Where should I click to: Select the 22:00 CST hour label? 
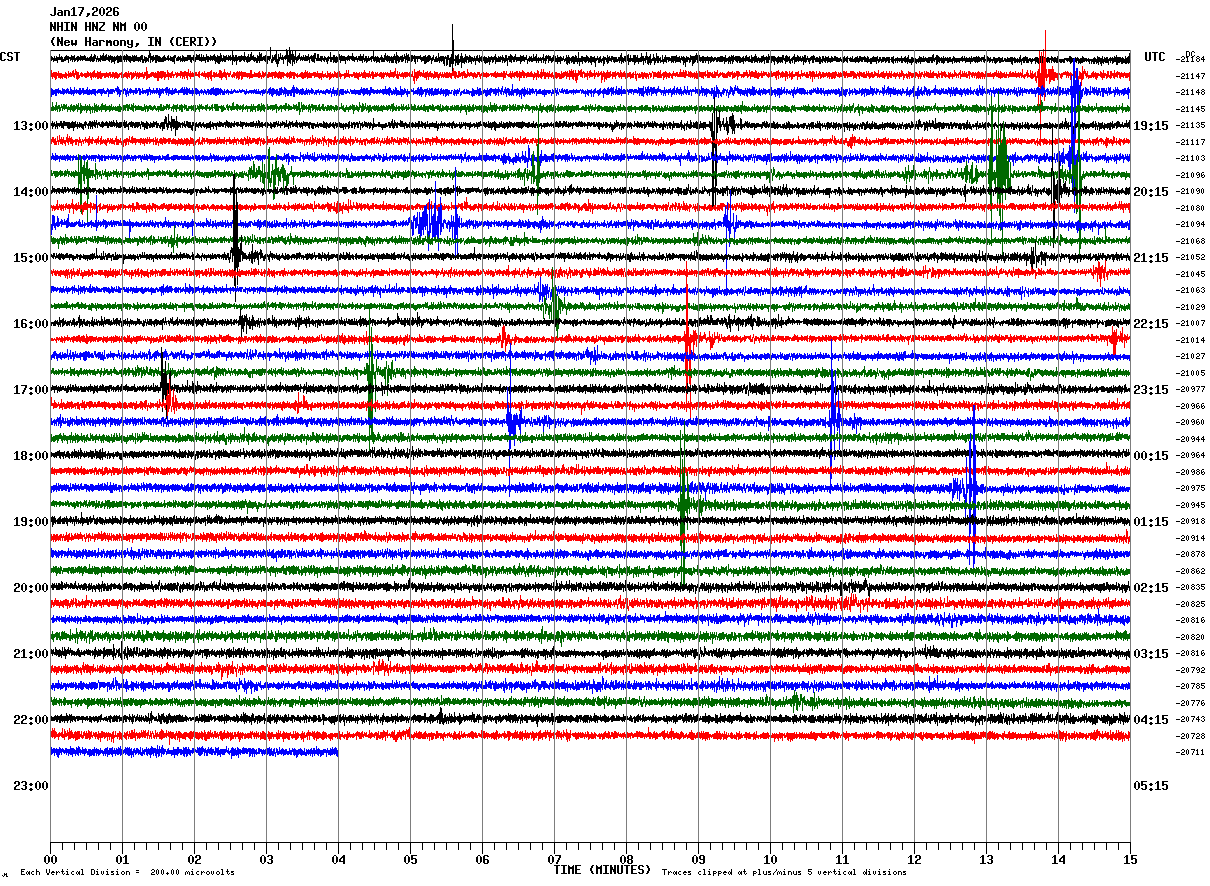tap(31, 720)
